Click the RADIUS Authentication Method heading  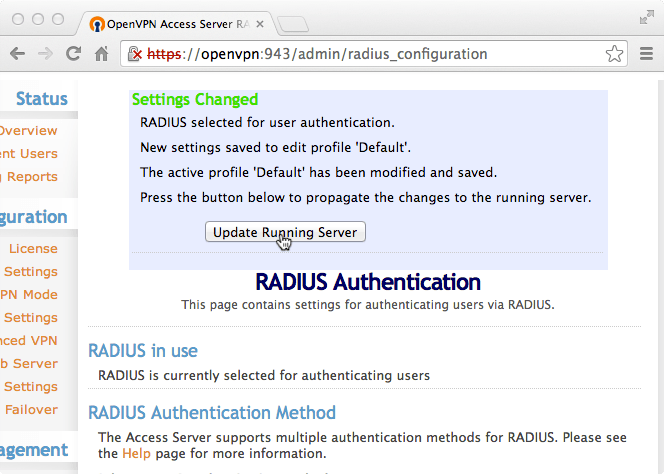tap(212, 413)
